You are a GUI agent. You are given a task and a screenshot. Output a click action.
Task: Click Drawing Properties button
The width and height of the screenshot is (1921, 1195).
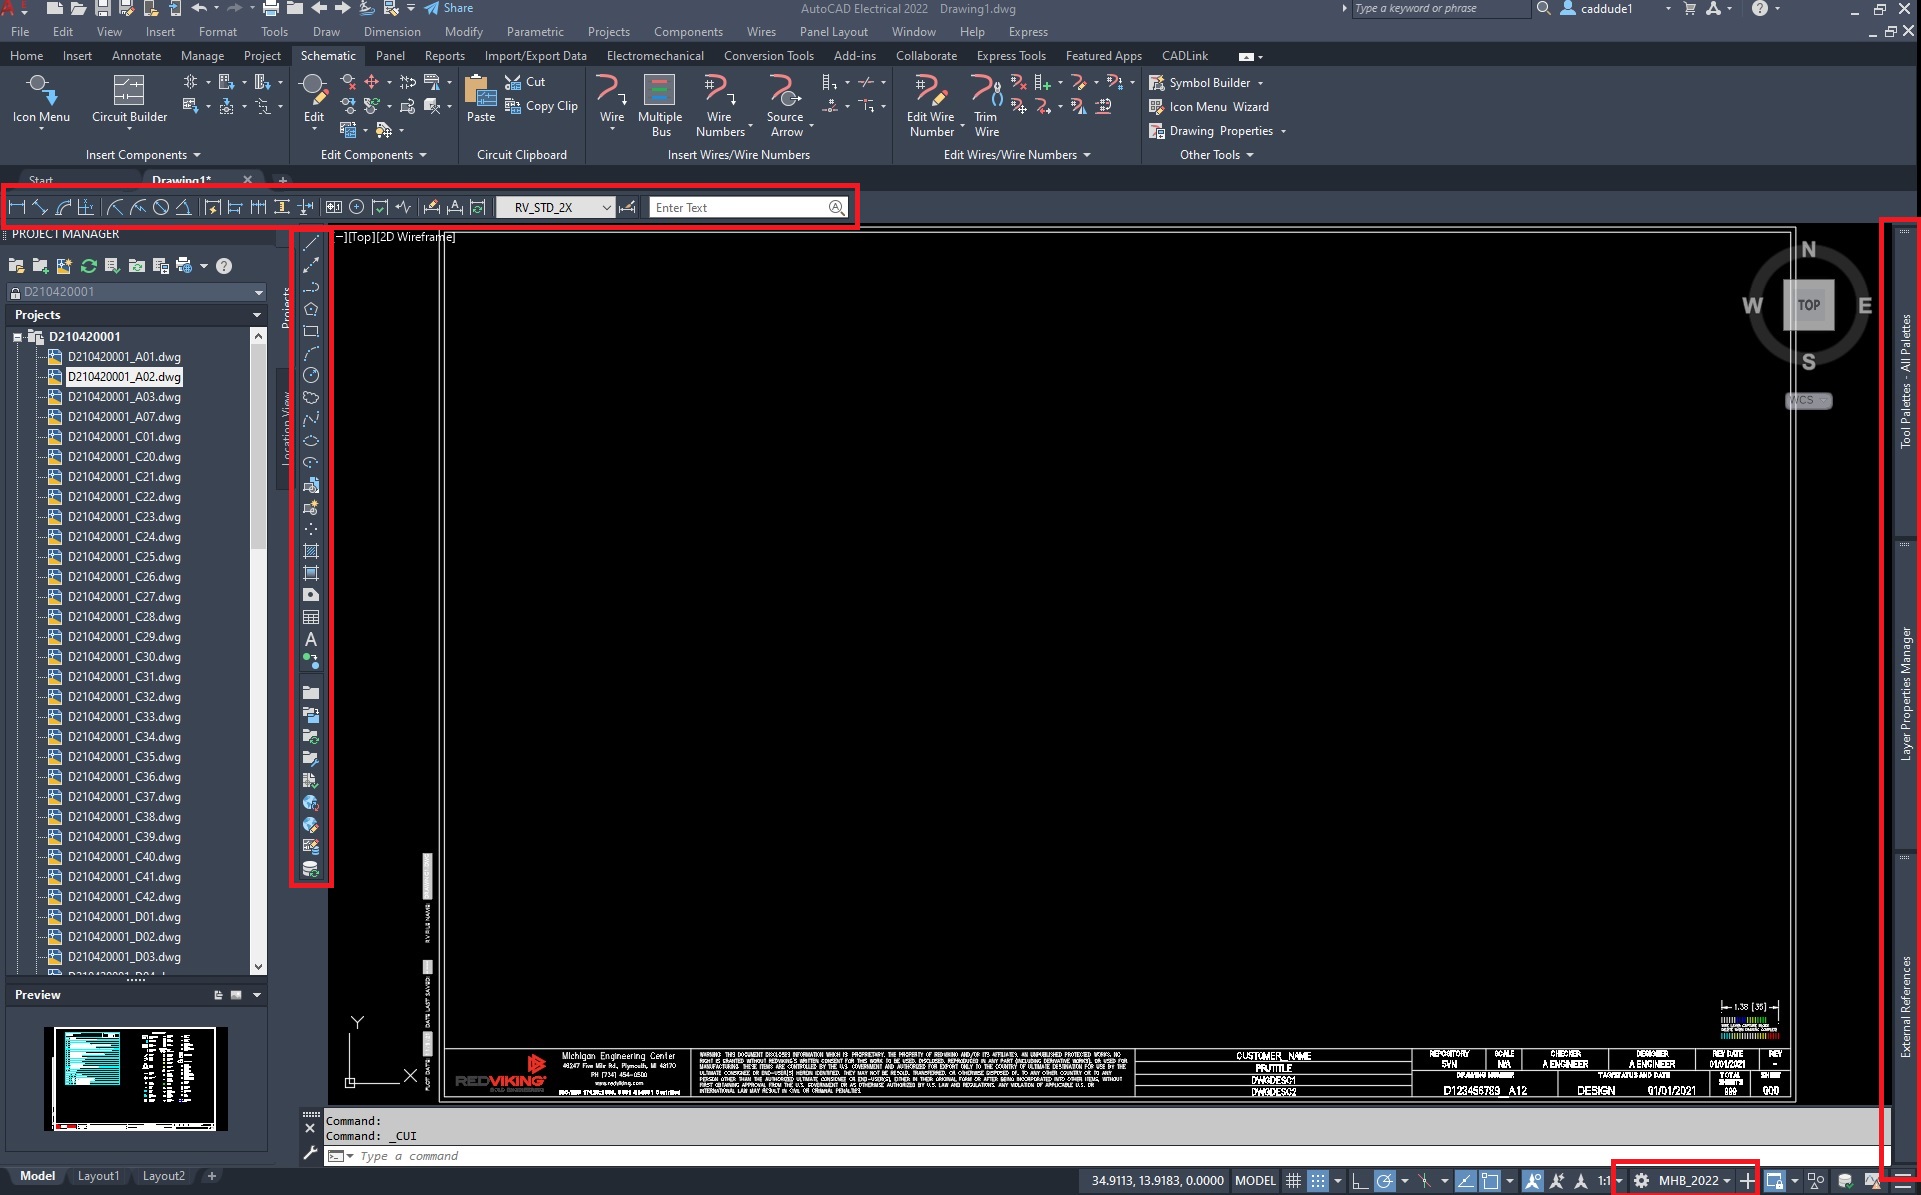(1219, 131)
